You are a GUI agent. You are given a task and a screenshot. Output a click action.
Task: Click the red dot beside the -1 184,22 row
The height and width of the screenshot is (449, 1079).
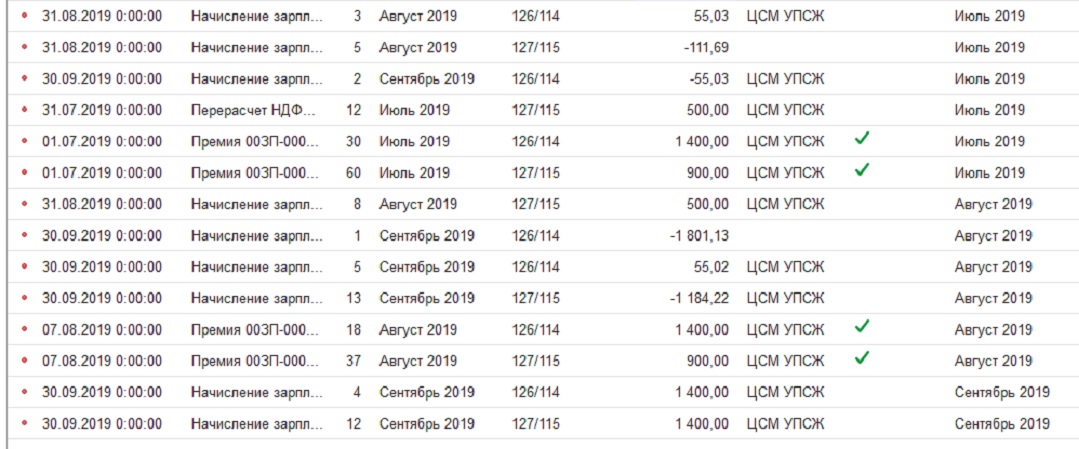click(25, 298)
